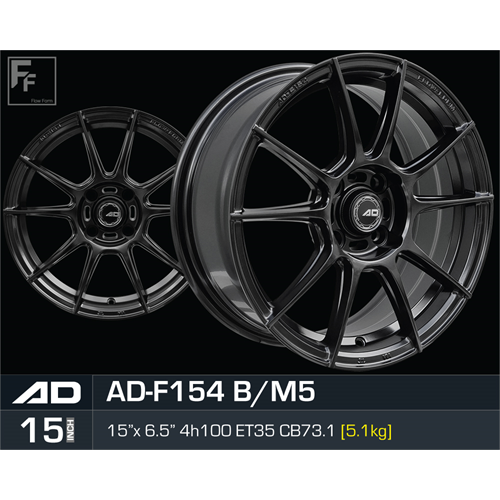This screenshot has height=500, width=500.
Task: Click the Flow Form caption text
Action: tap(41, 100)
